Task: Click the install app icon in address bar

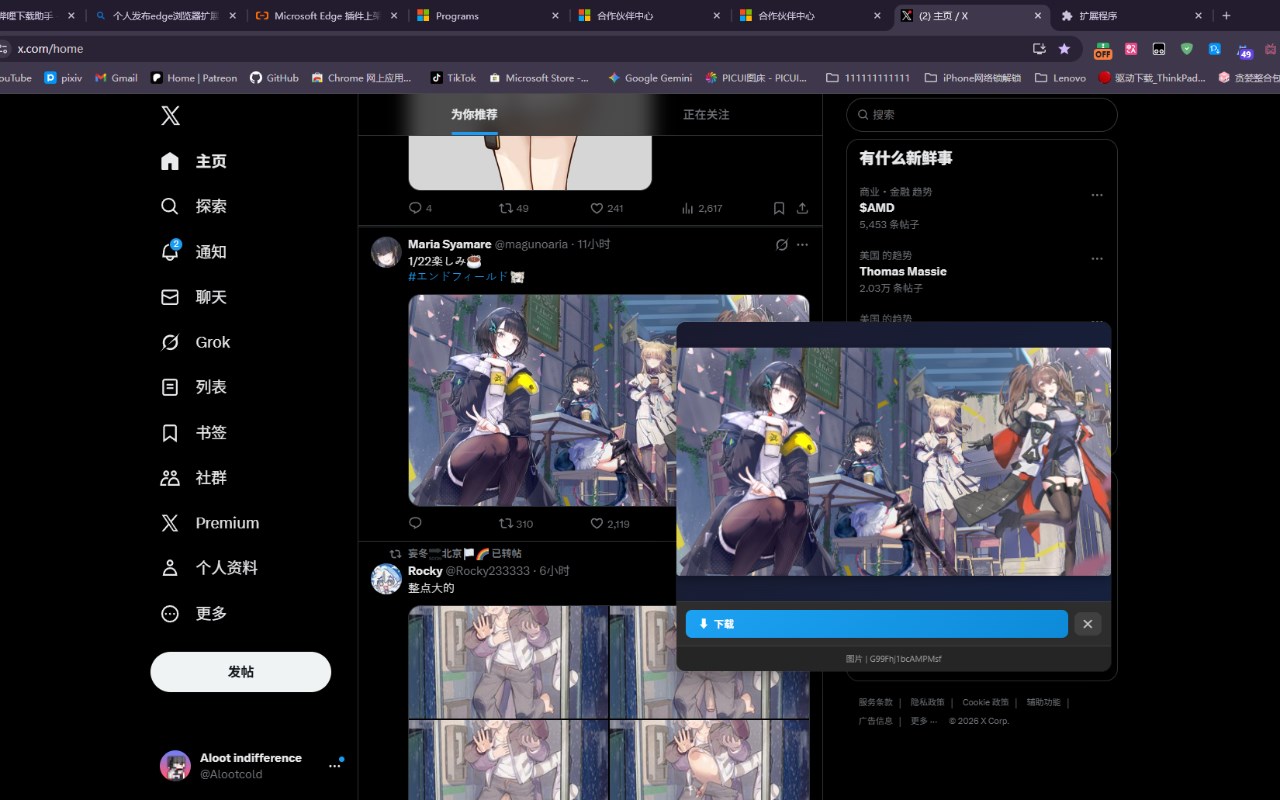Action: pyautogui.click(x=1039, y=48)
